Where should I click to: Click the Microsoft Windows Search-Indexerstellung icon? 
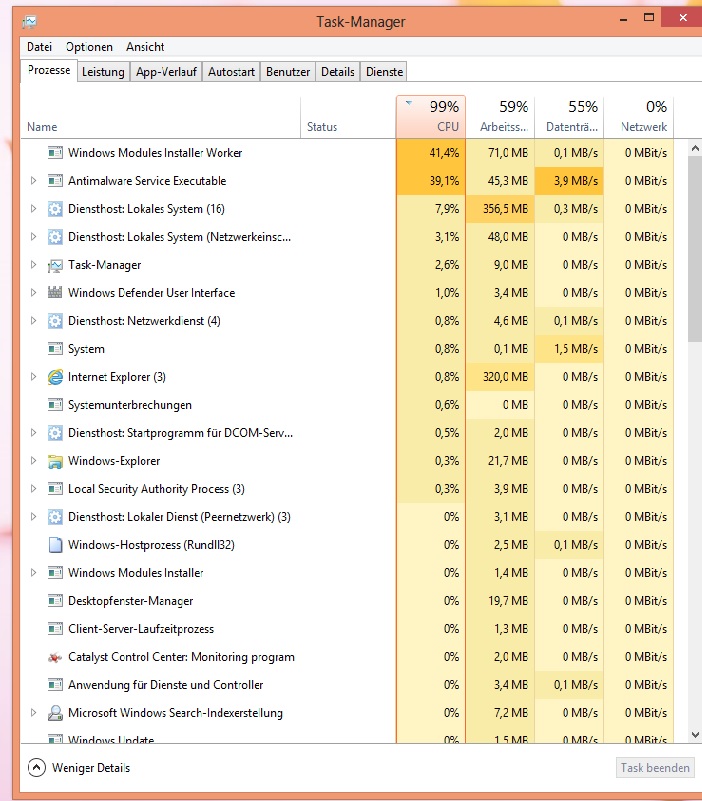tap(55, 713)
